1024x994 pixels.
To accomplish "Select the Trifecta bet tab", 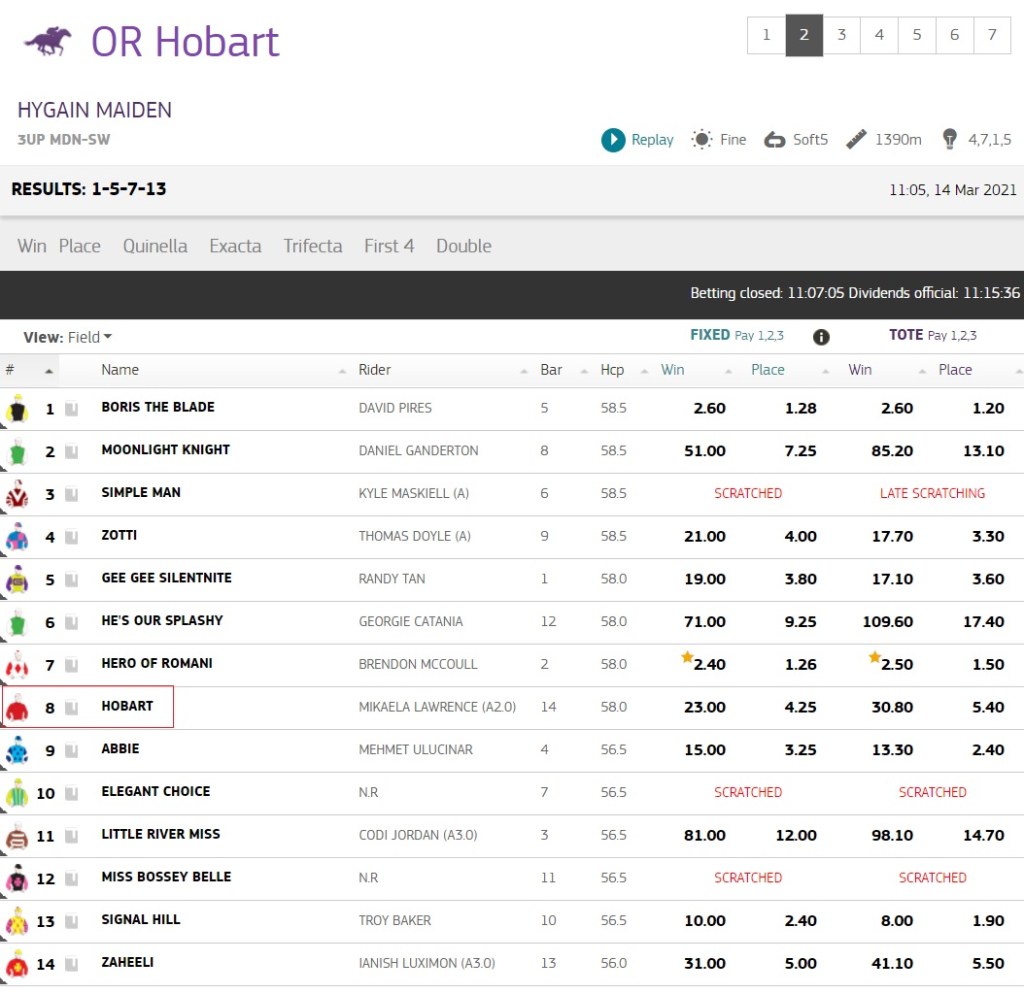I will 312,246.
